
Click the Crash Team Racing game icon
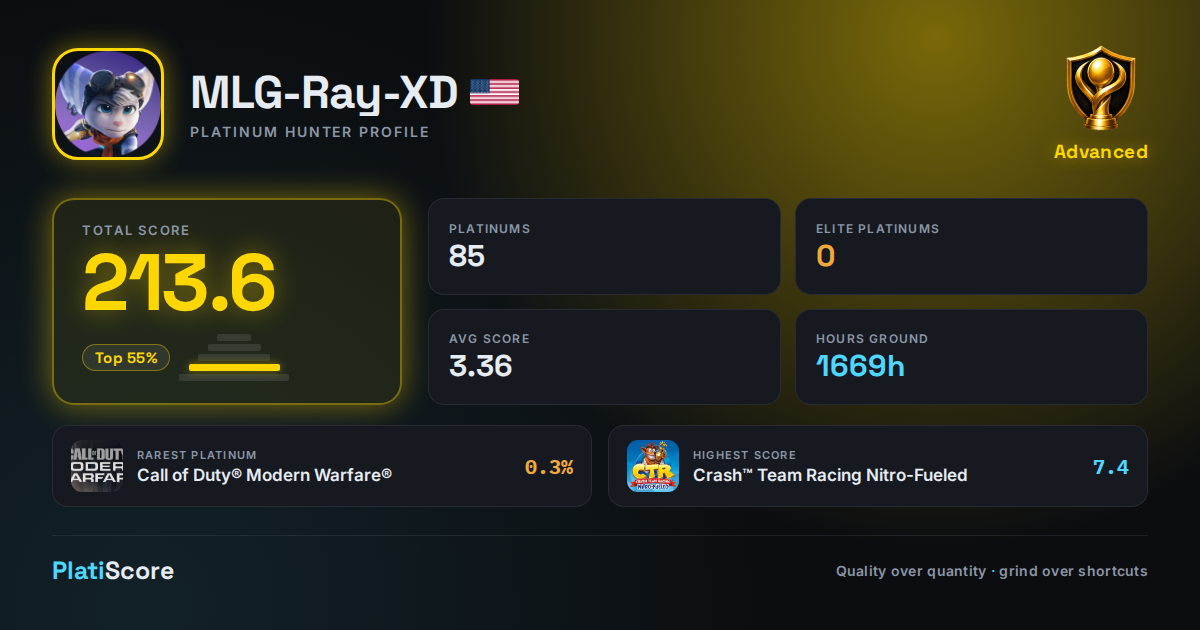(653, 466)
